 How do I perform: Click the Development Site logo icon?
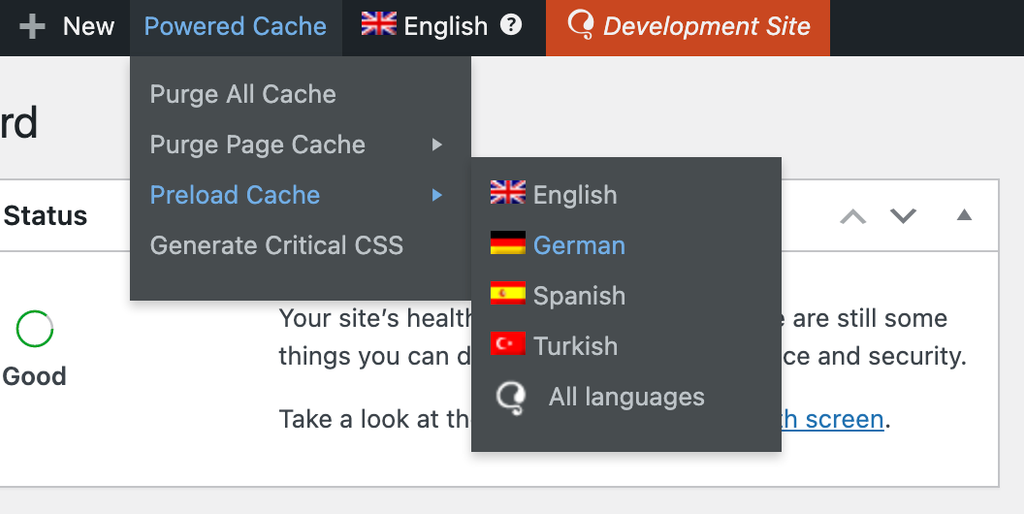[x=580, y=25]
